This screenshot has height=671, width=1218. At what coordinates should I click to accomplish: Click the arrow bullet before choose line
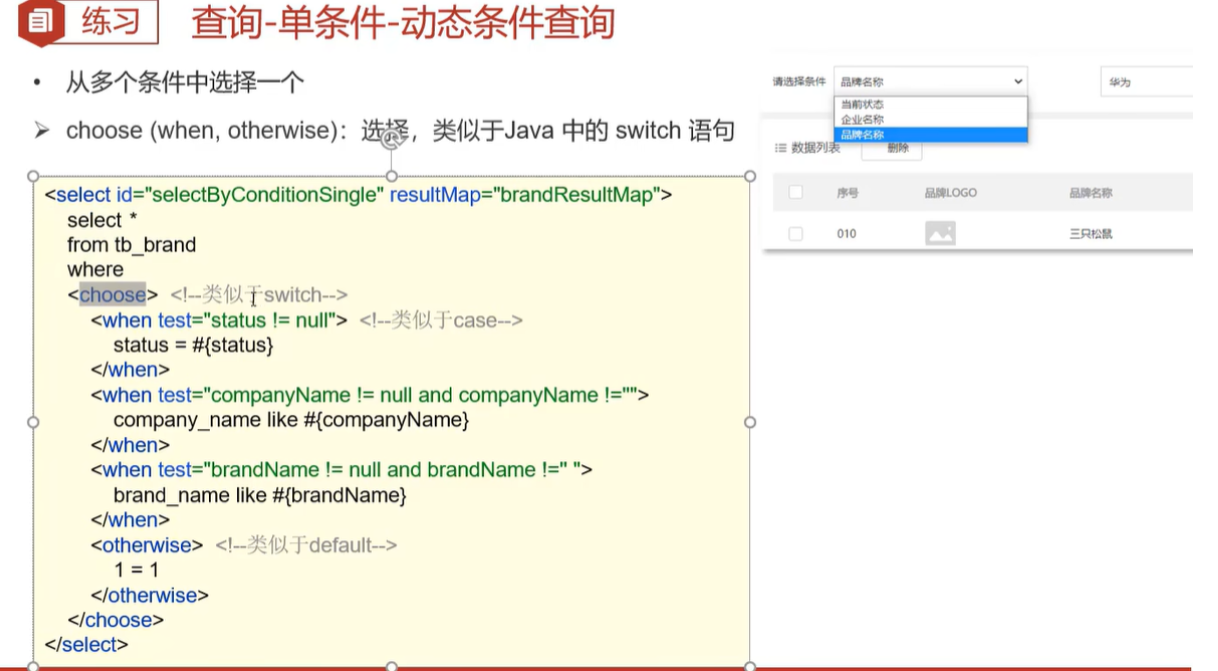[x=41, y=131]
